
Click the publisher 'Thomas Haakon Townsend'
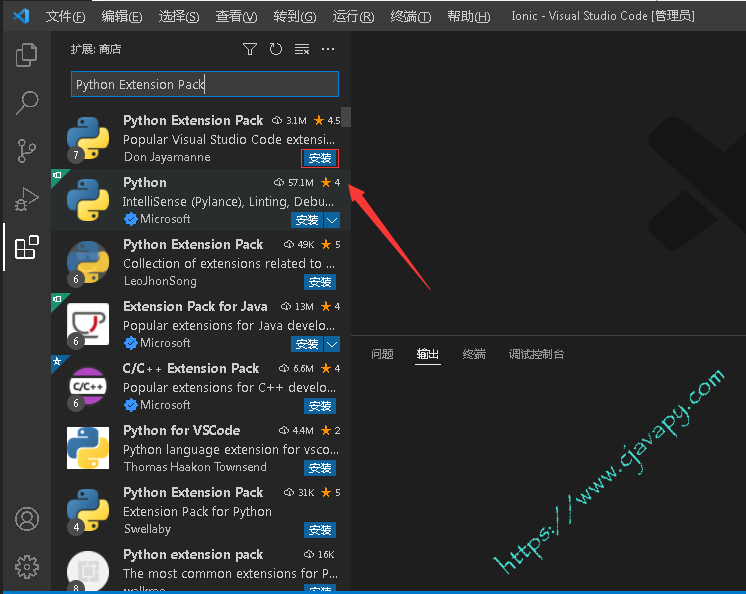195,467
